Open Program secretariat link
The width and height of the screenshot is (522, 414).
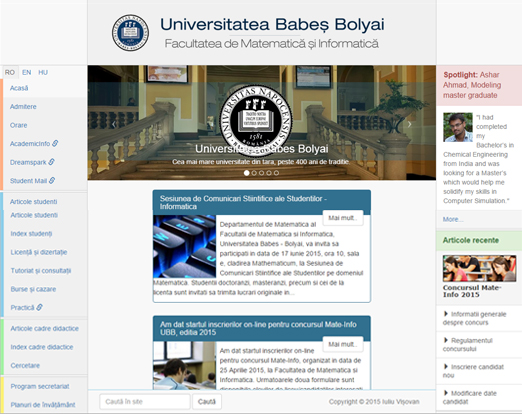click(x=40, y=386)
